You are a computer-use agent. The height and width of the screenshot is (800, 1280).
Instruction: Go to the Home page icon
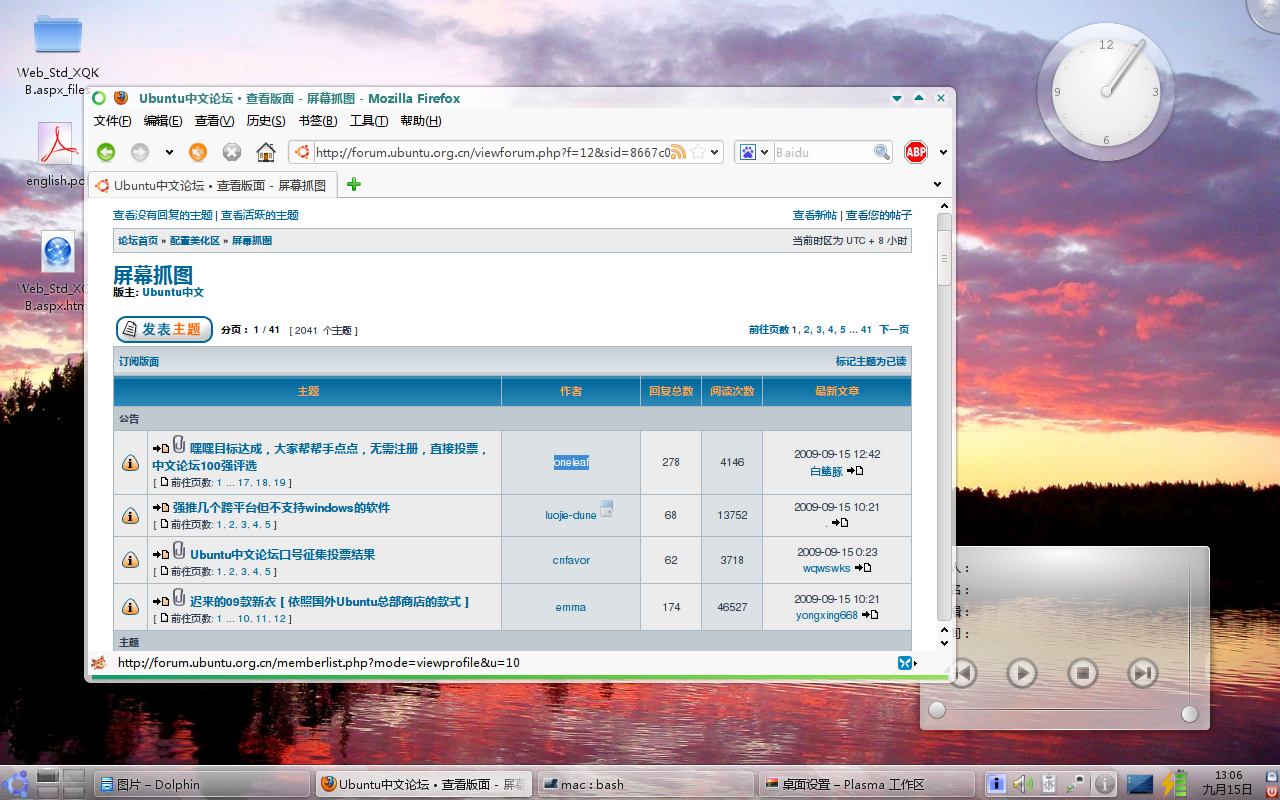click(x=266, y=152)
